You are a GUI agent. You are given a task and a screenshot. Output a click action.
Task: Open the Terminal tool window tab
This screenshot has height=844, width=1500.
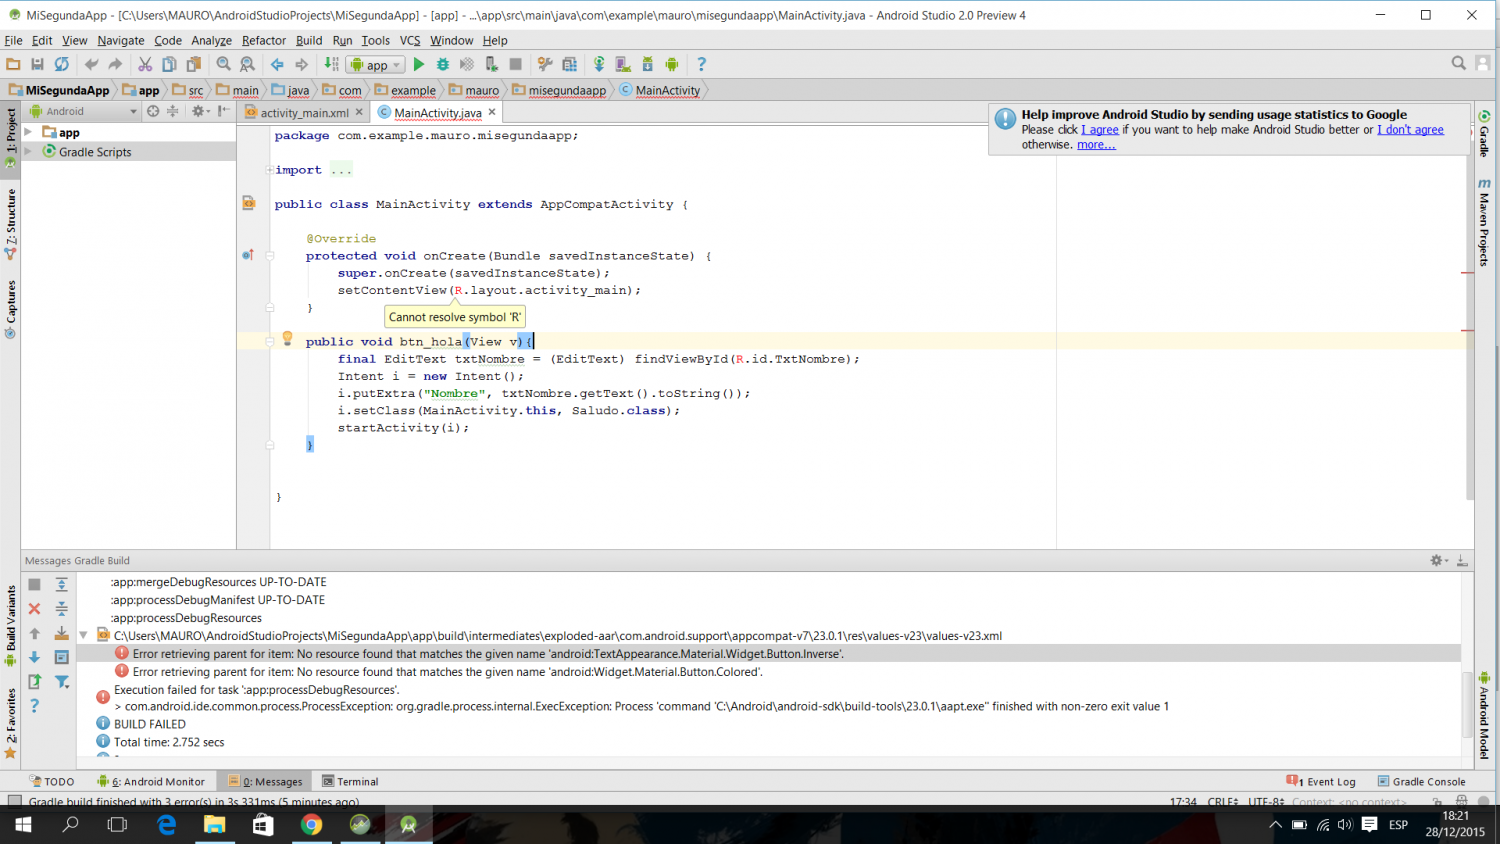click(350, 782)
